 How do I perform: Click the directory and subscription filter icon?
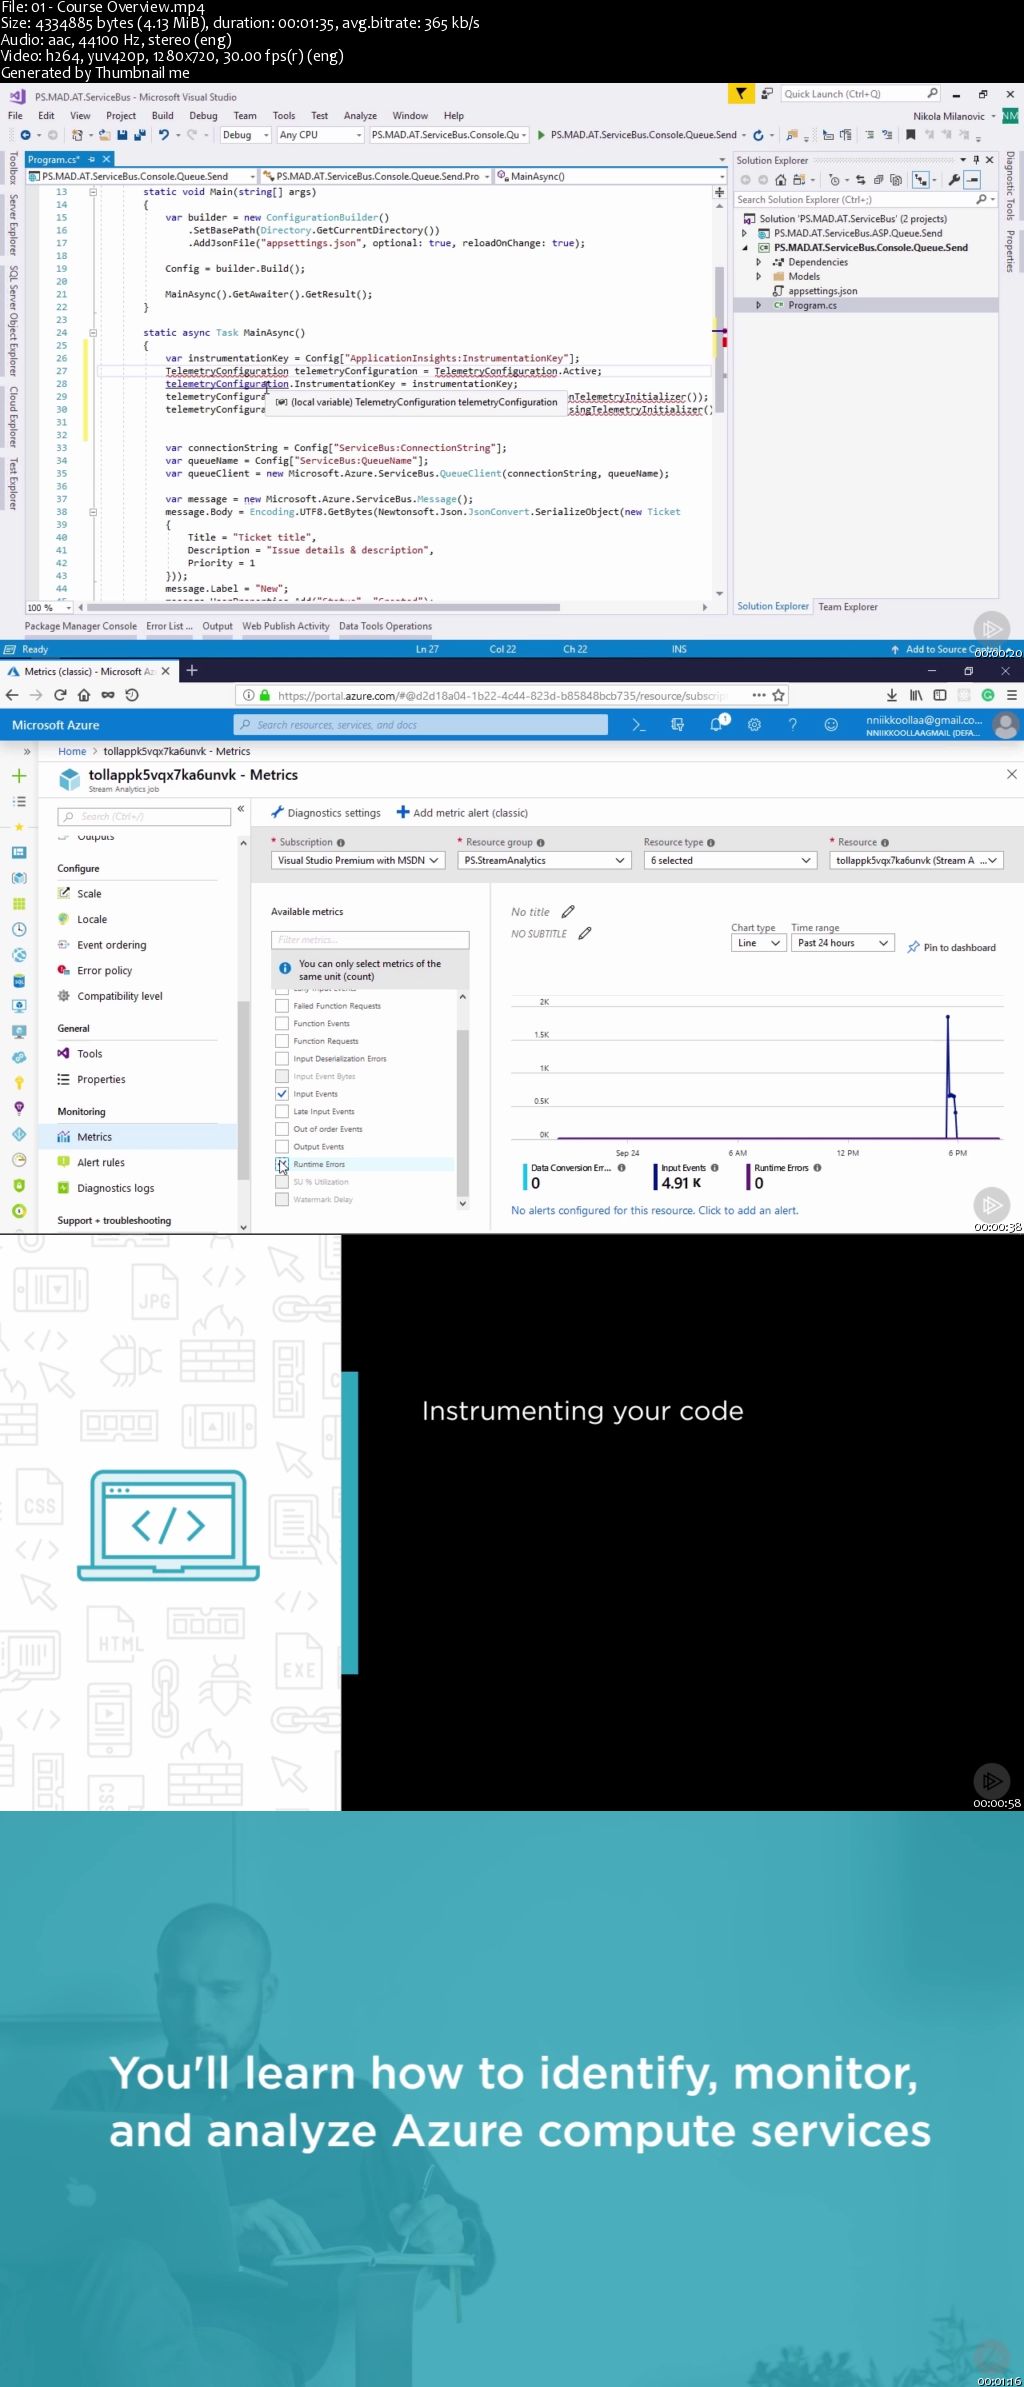pos(677,725)
